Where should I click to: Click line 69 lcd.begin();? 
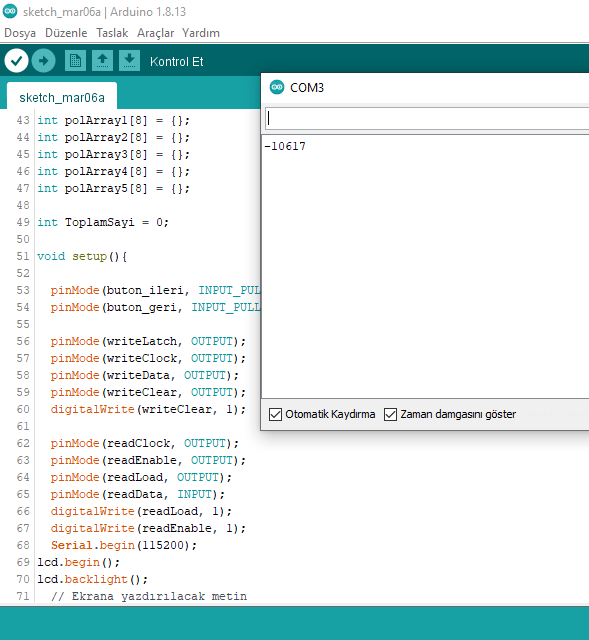click(x=79, y=562)
